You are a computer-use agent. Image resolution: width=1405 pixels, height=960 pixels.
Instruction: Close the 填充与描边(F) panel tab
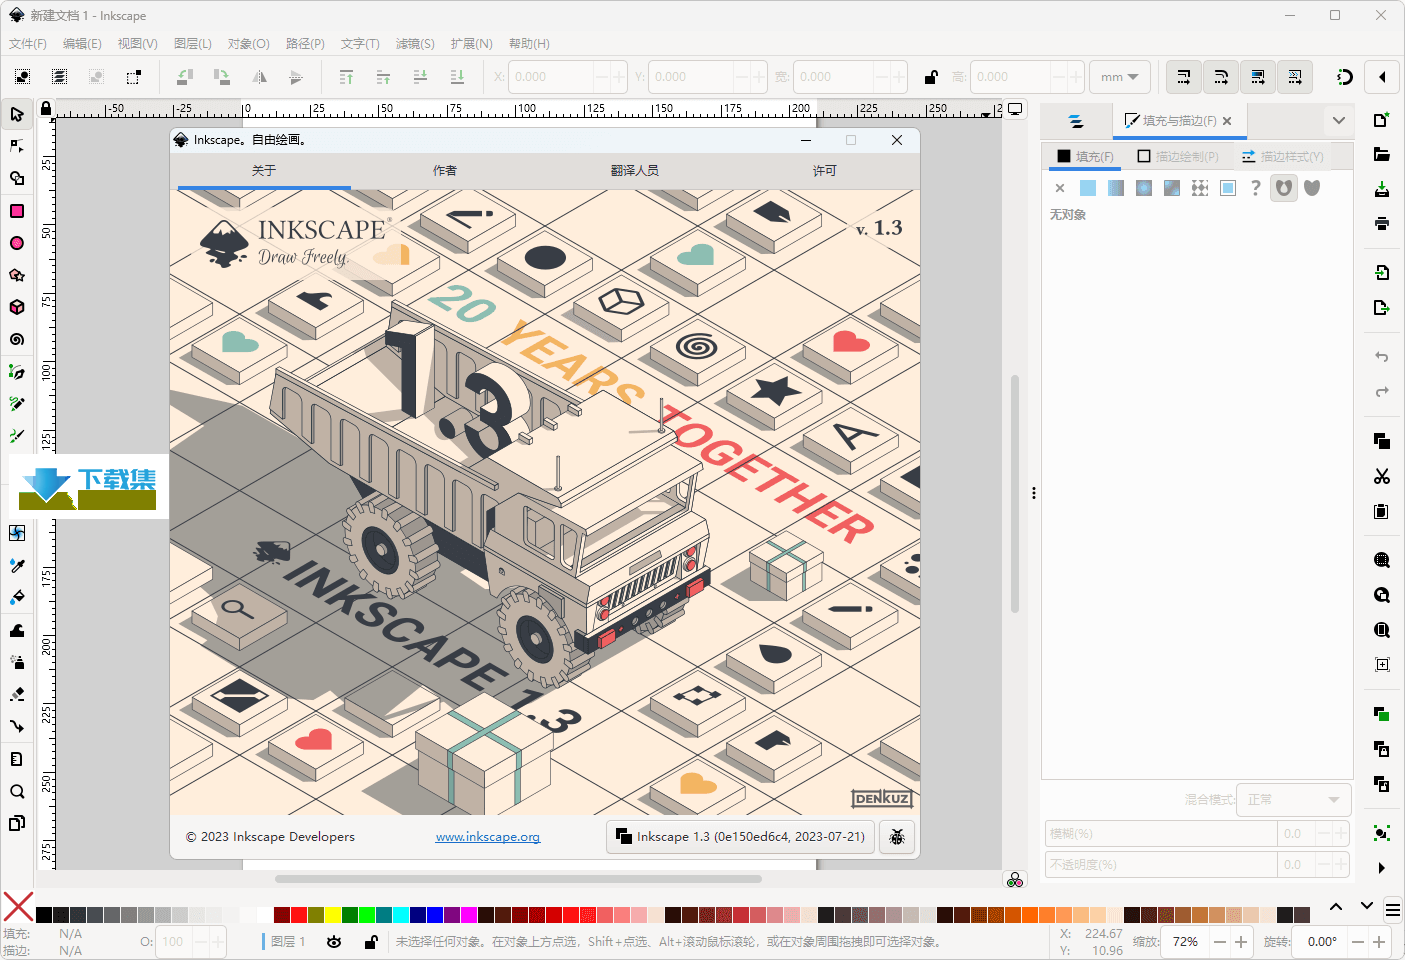click(x=1227, y=121)
